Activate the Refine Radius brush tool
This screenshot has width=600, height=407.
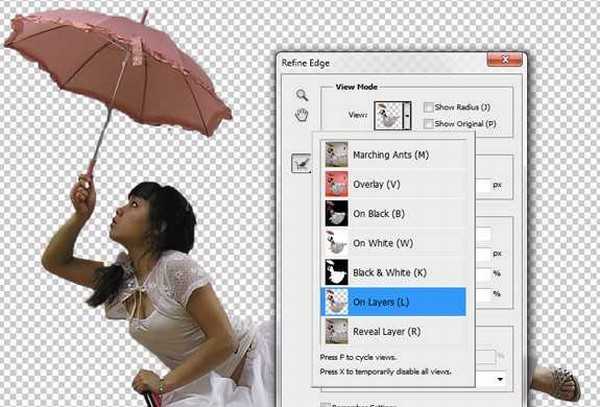[300, 164]
